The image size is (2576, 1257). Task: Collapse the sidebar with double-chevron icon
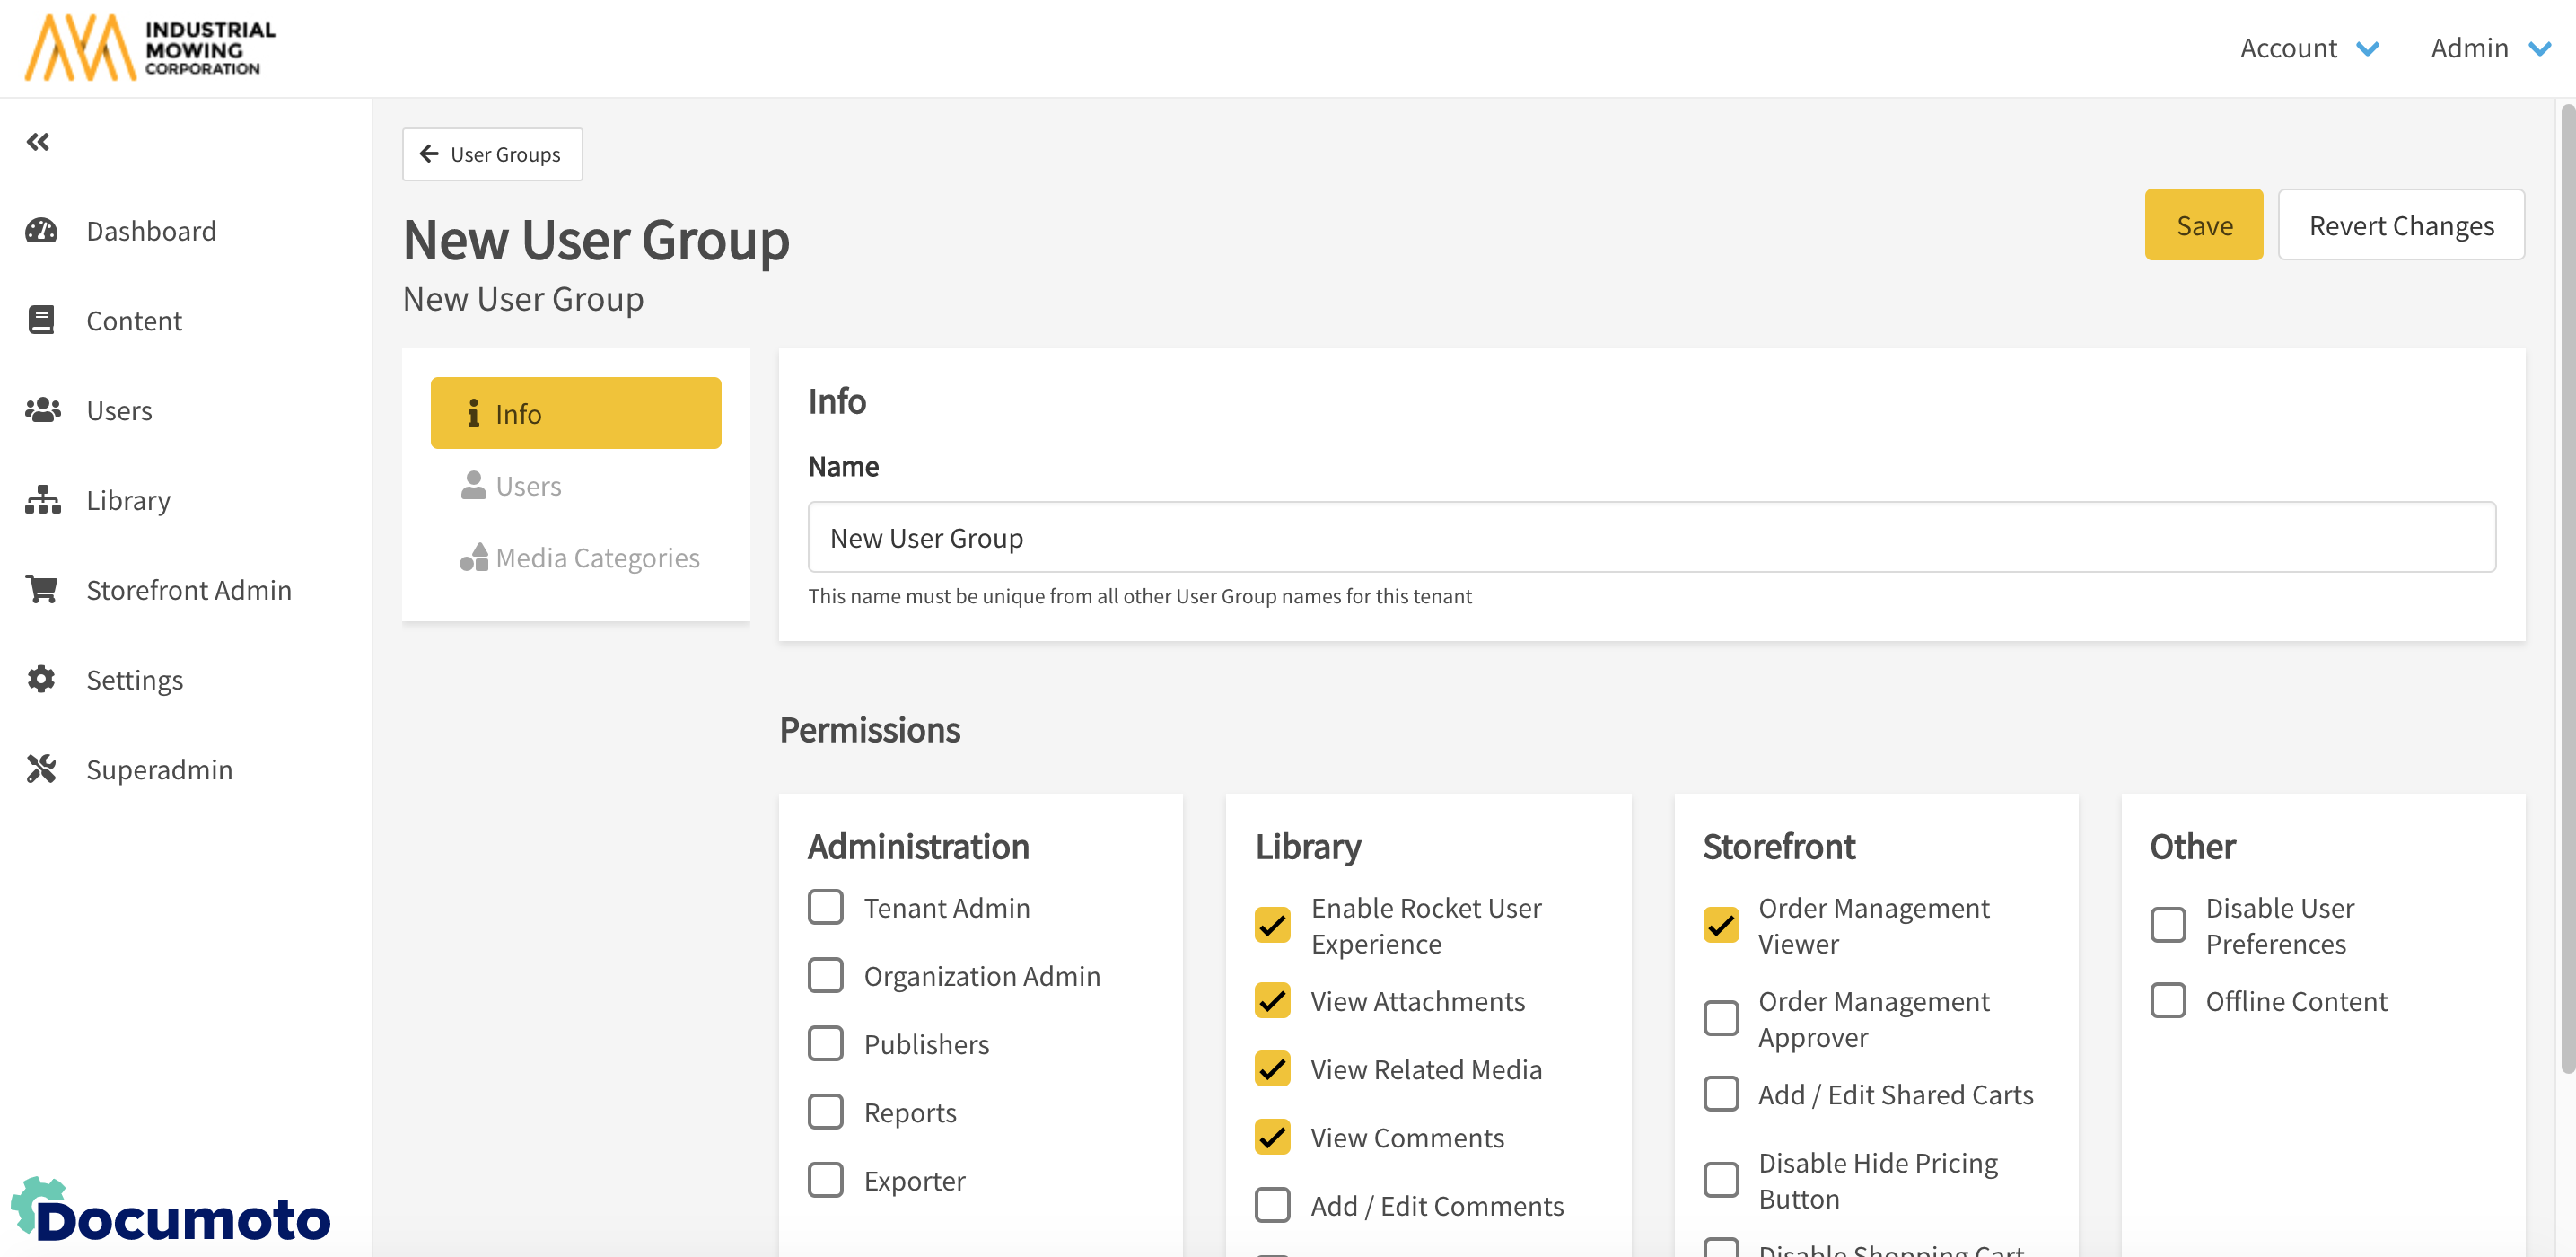pyautogui.click(x=38, y=142)
